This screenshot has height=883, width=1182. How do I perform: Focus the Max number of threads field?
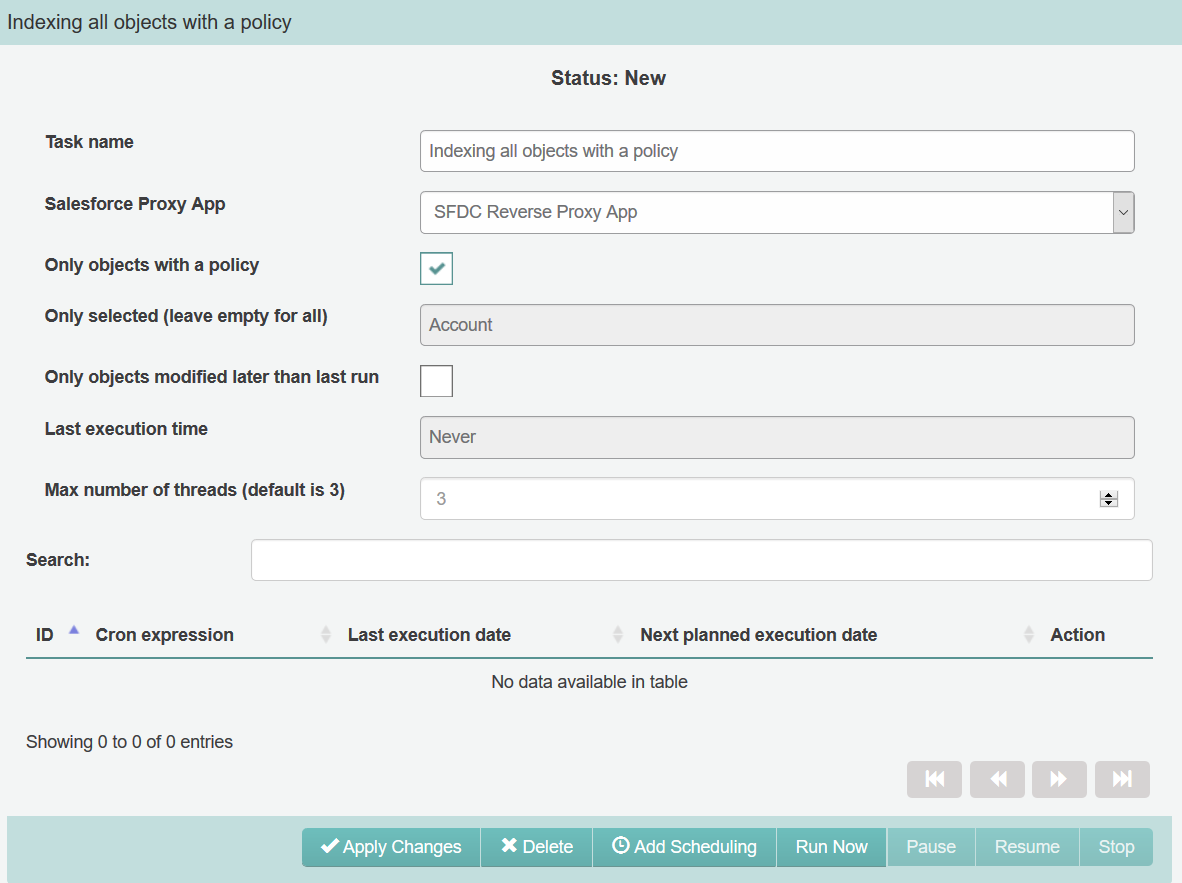[x=777, y=498]
